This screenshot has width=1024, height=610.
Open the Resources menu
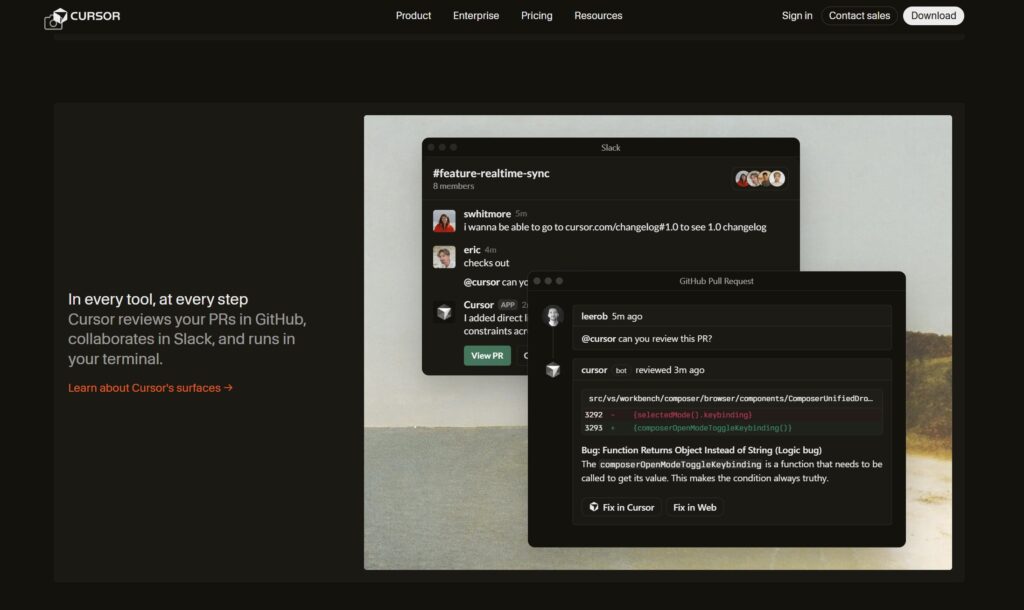click(598, 16)
